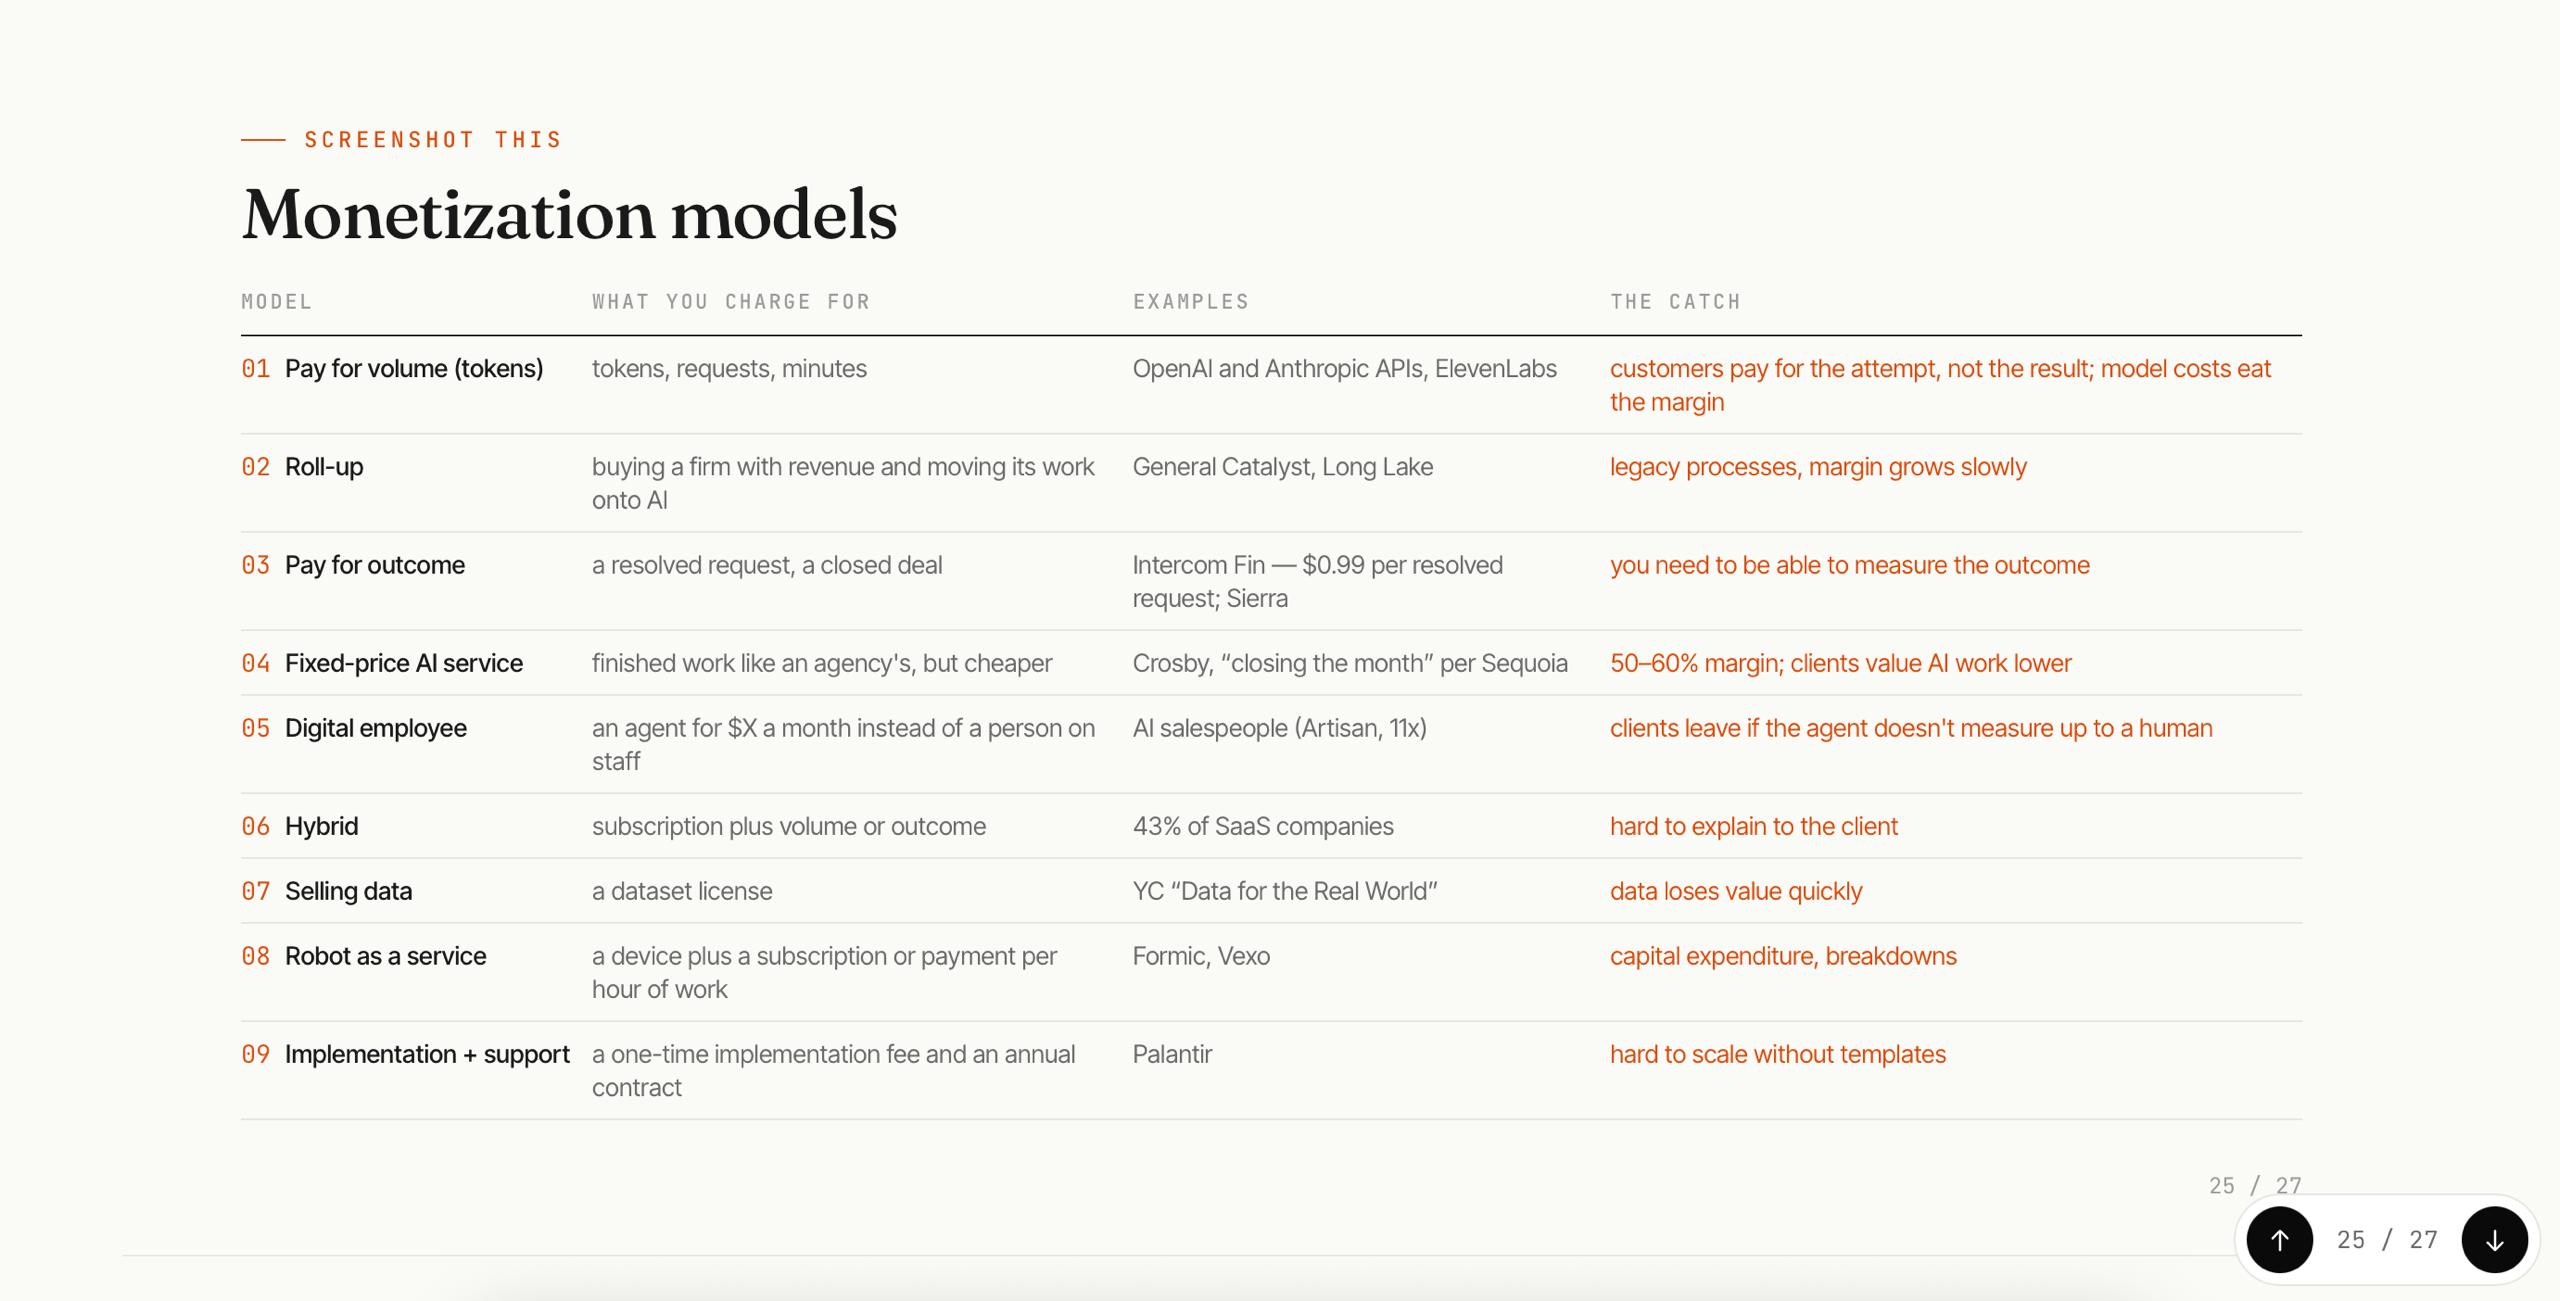The width and height of the screenshot is (2560, 1301).
Task: Click the gray page number '25 / 27' above the navigation pill
Action: pyautogui.click(x=2255, y=1186)
